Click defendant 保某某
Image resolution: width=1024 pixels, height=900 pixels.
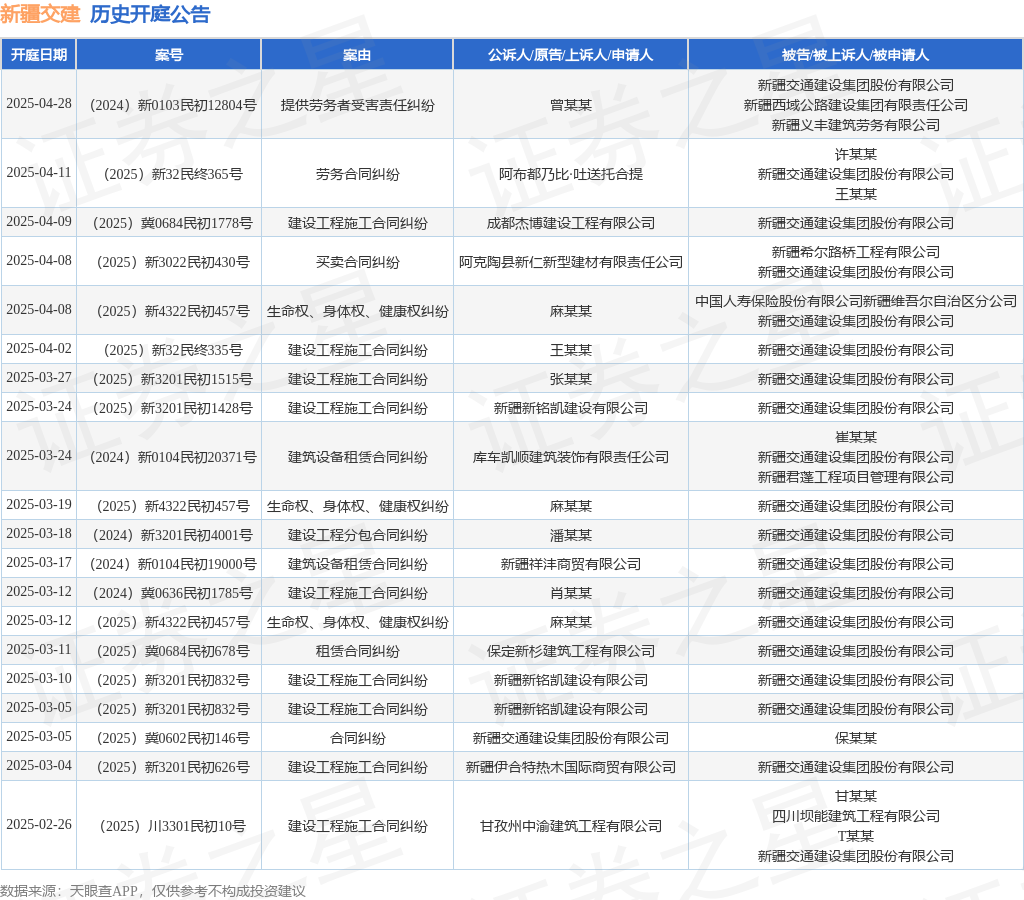click(856, 738)
